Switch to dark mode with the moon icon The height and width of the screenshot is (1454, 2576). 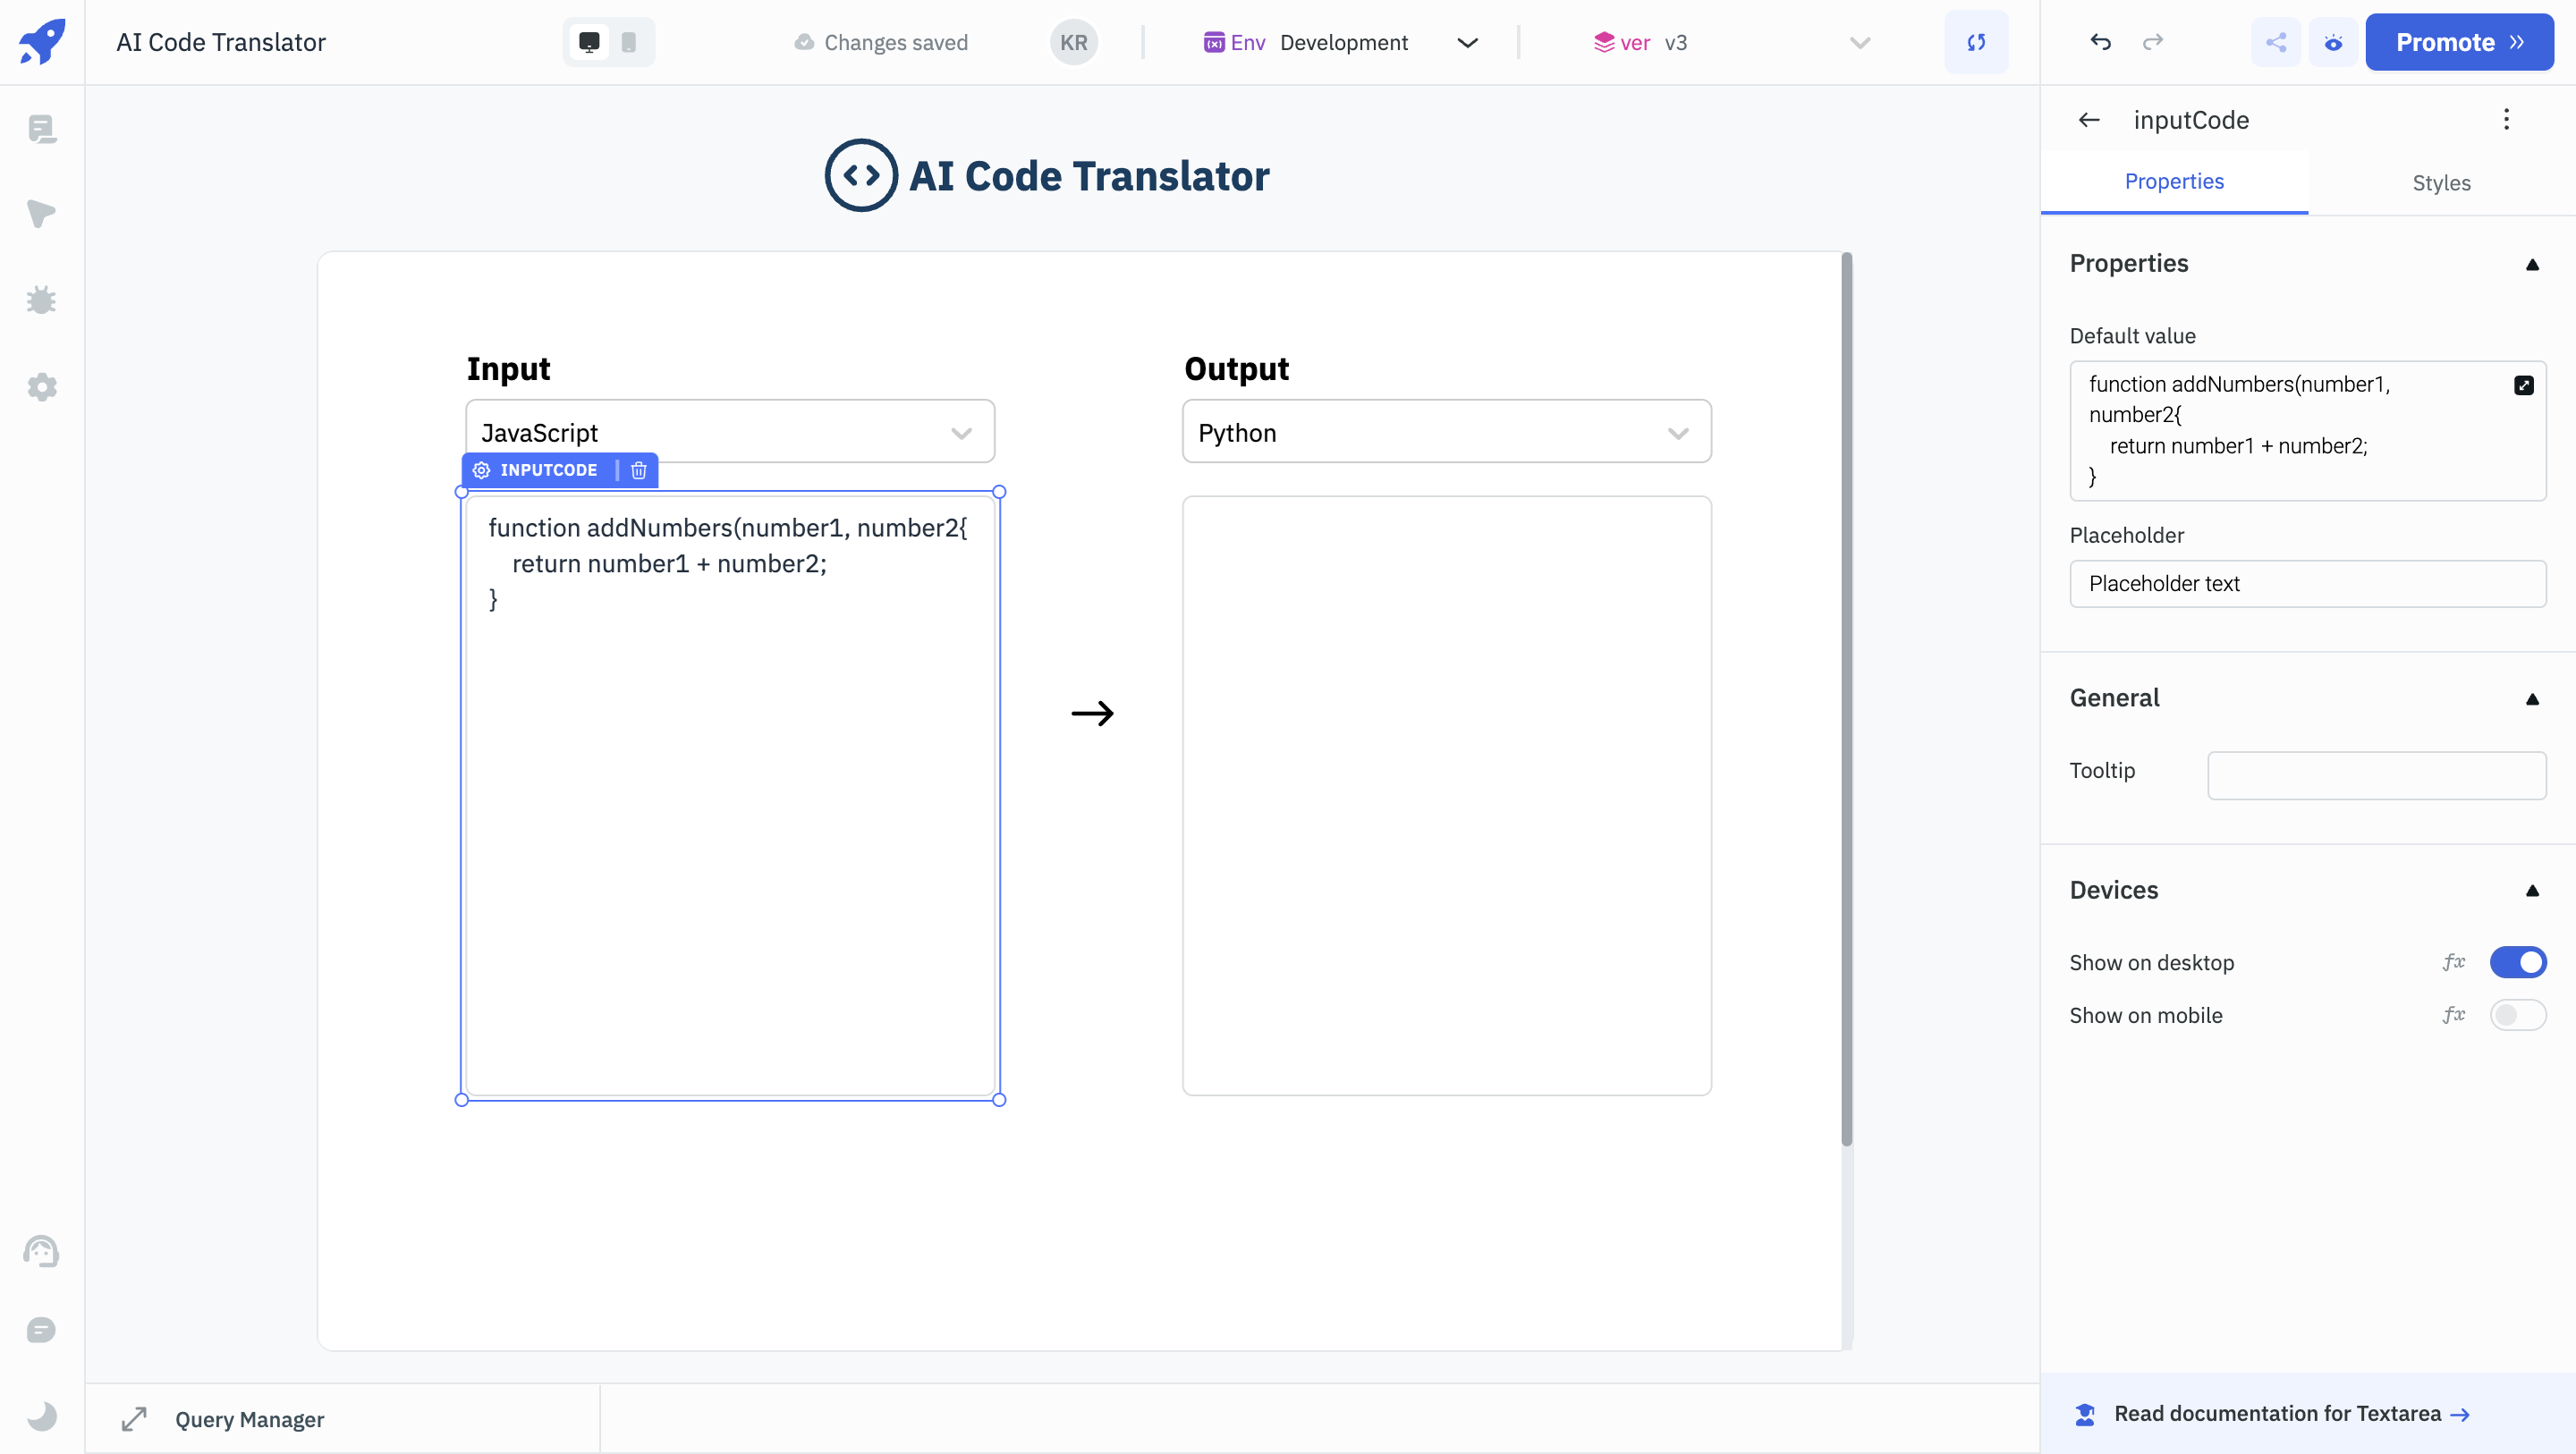[42, 1416]
